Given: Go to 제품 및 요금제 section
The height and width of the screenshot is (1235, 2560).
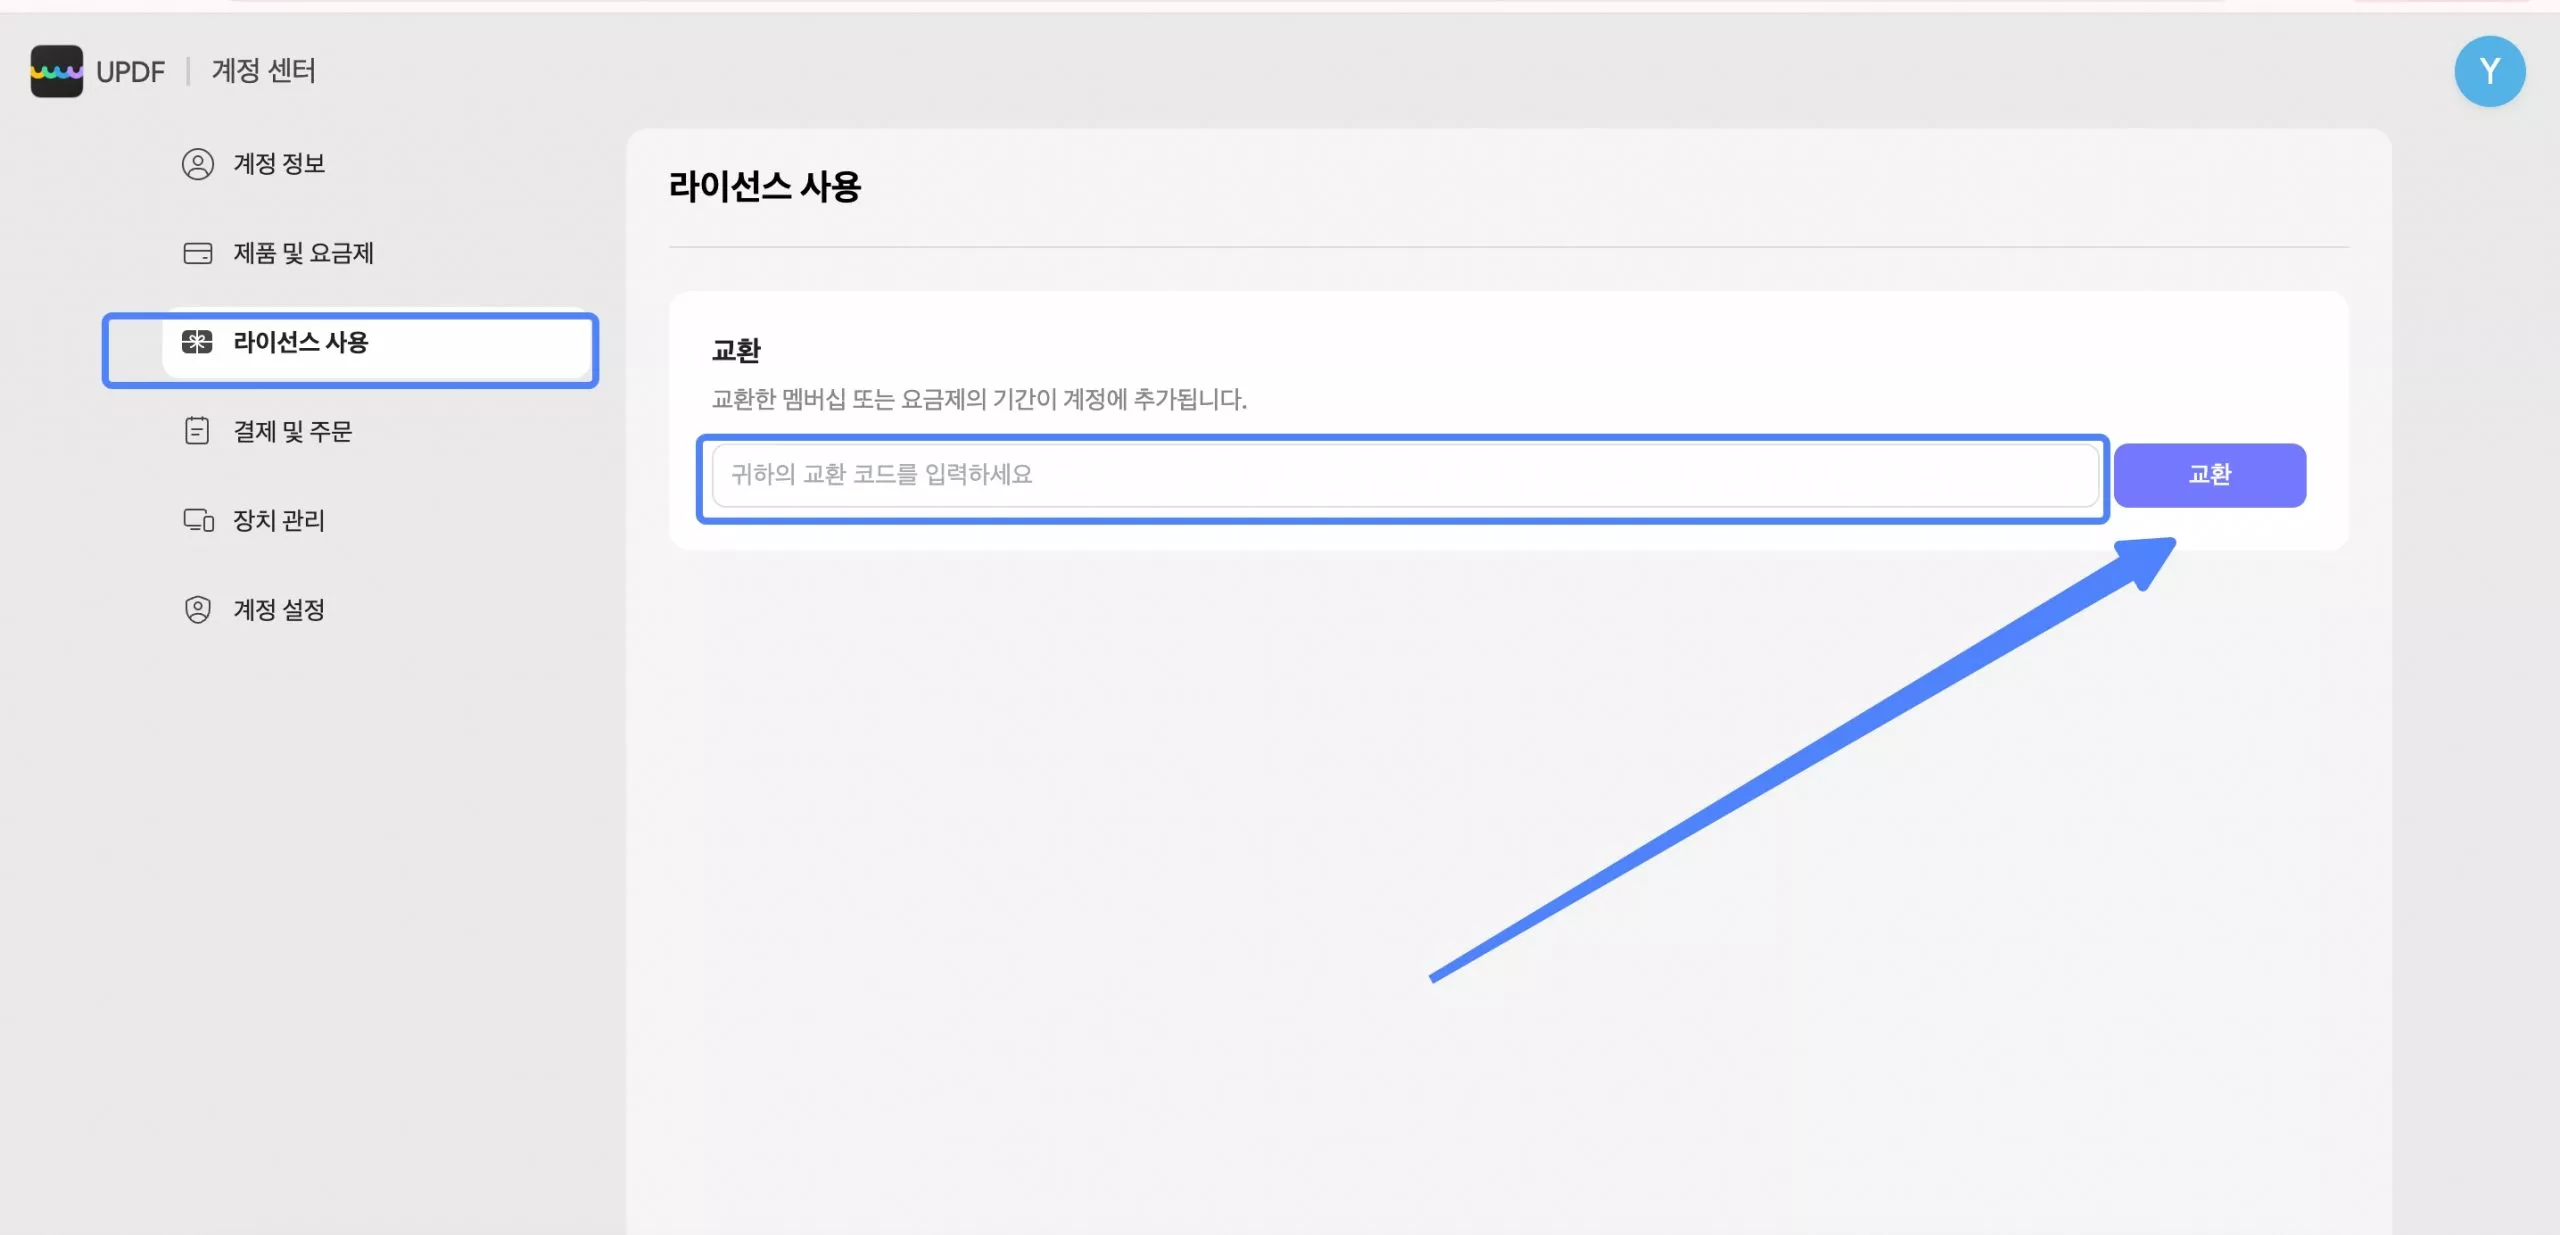Looking at the screenshot, I should pyautogui.click(x=303, y=253).
